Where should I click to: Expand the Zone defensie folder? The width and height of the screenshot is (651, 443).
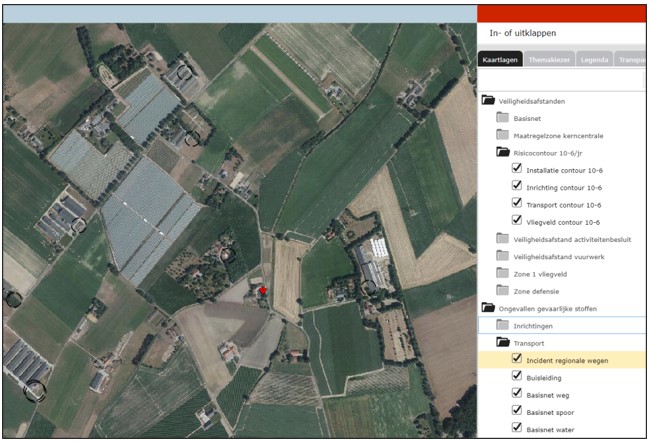click(502, 291)
